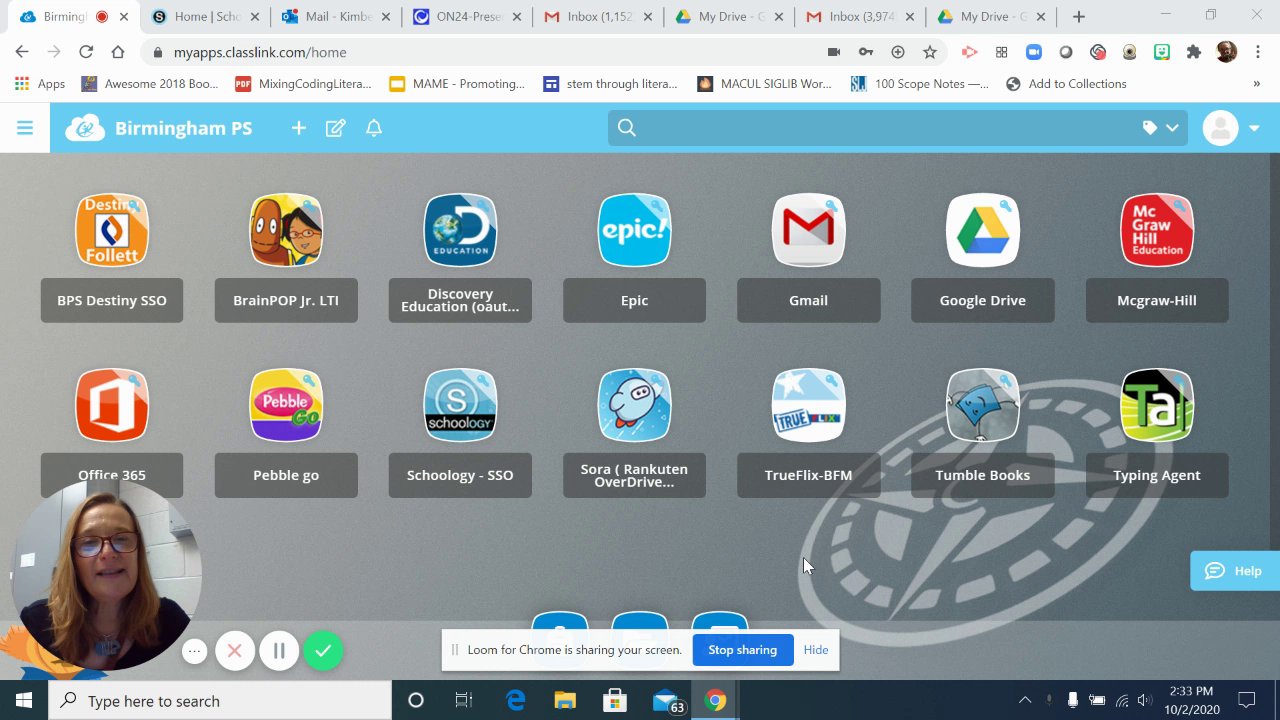Open the Gmail app icon
This screenshot has width=1280, height=720.
pos(808,231)
